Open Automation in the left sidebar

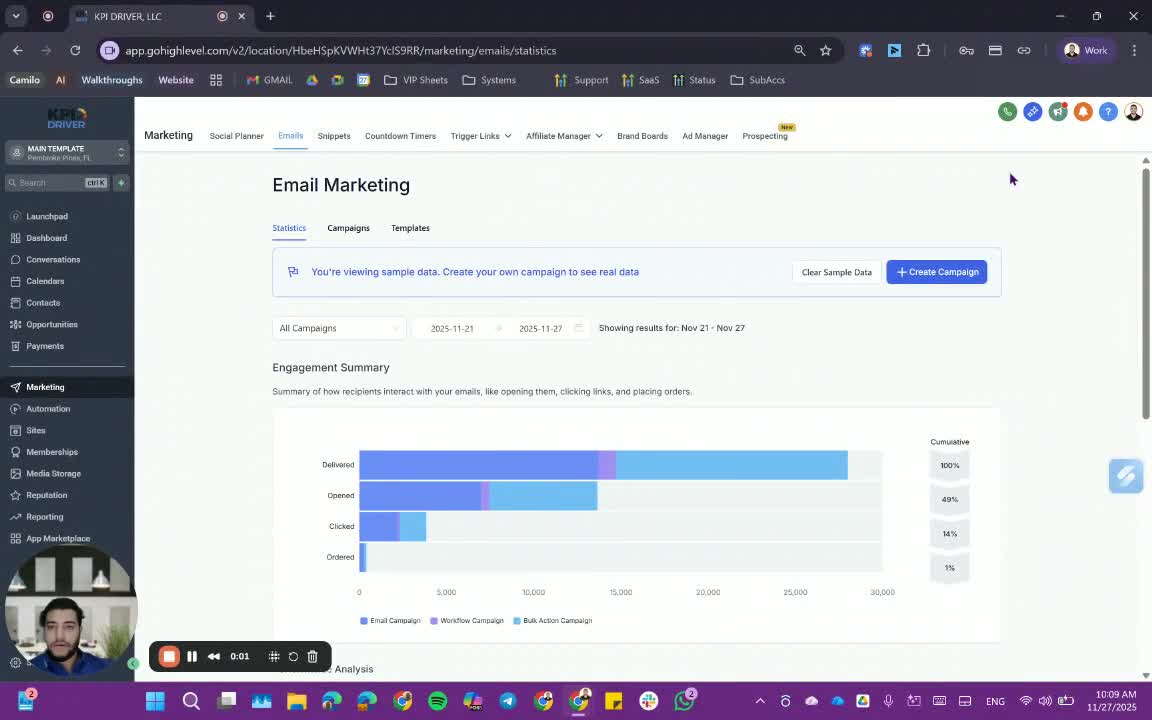(48, 408)
